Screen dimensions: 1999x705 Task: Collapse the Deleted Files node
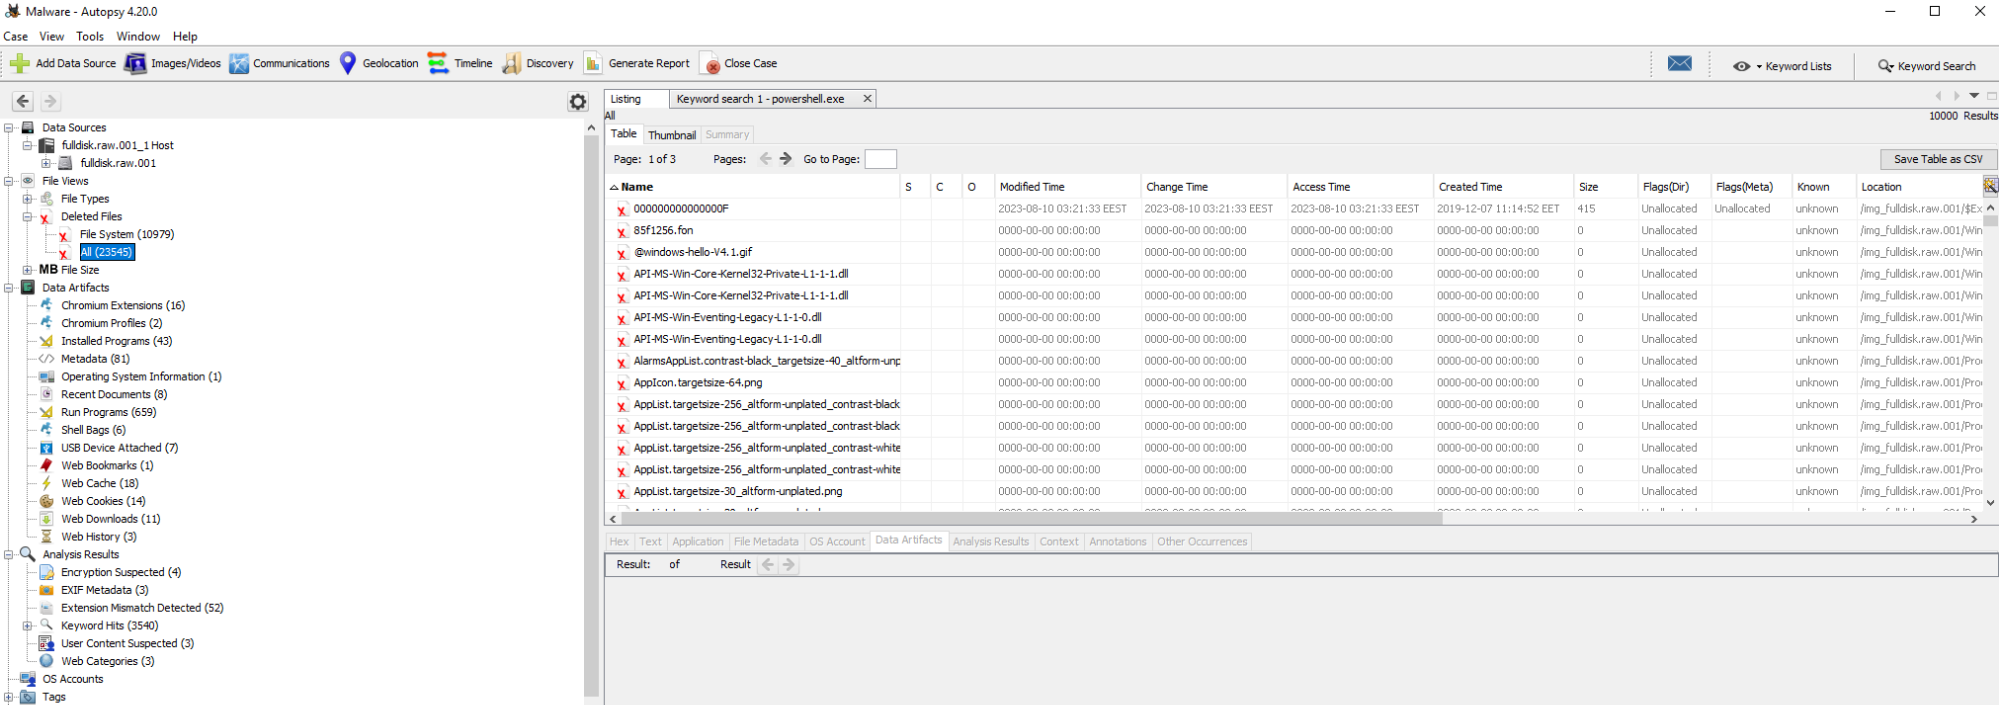click(x=28, y=216)
